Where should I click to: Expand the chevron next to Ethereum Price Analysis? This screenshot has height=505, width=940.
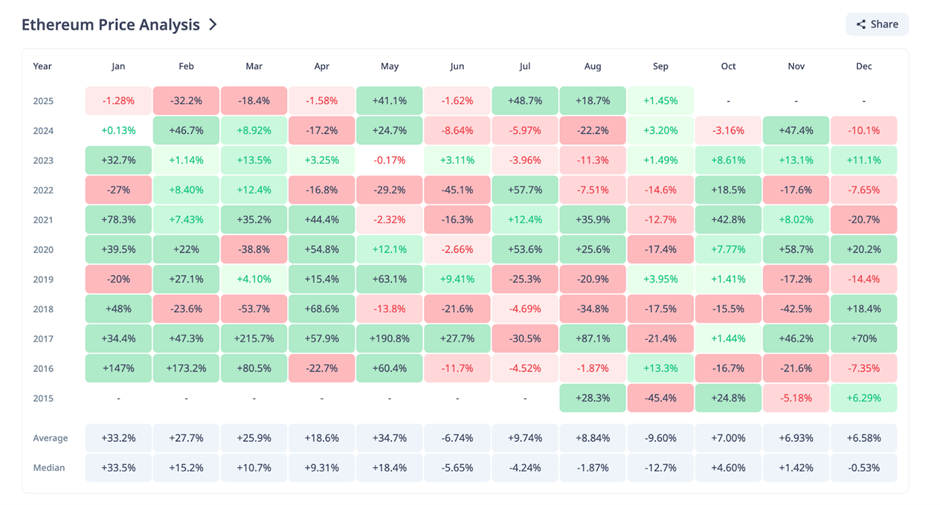(213, 24)
